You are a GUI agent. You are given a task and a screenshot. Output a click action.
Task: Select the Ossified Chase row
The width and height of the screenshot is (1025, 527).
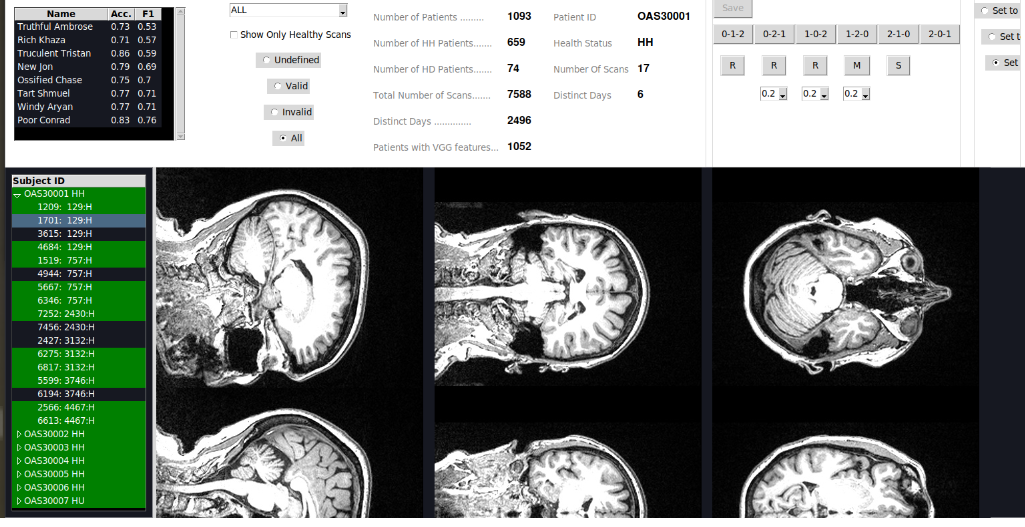[x=88, y=80]
